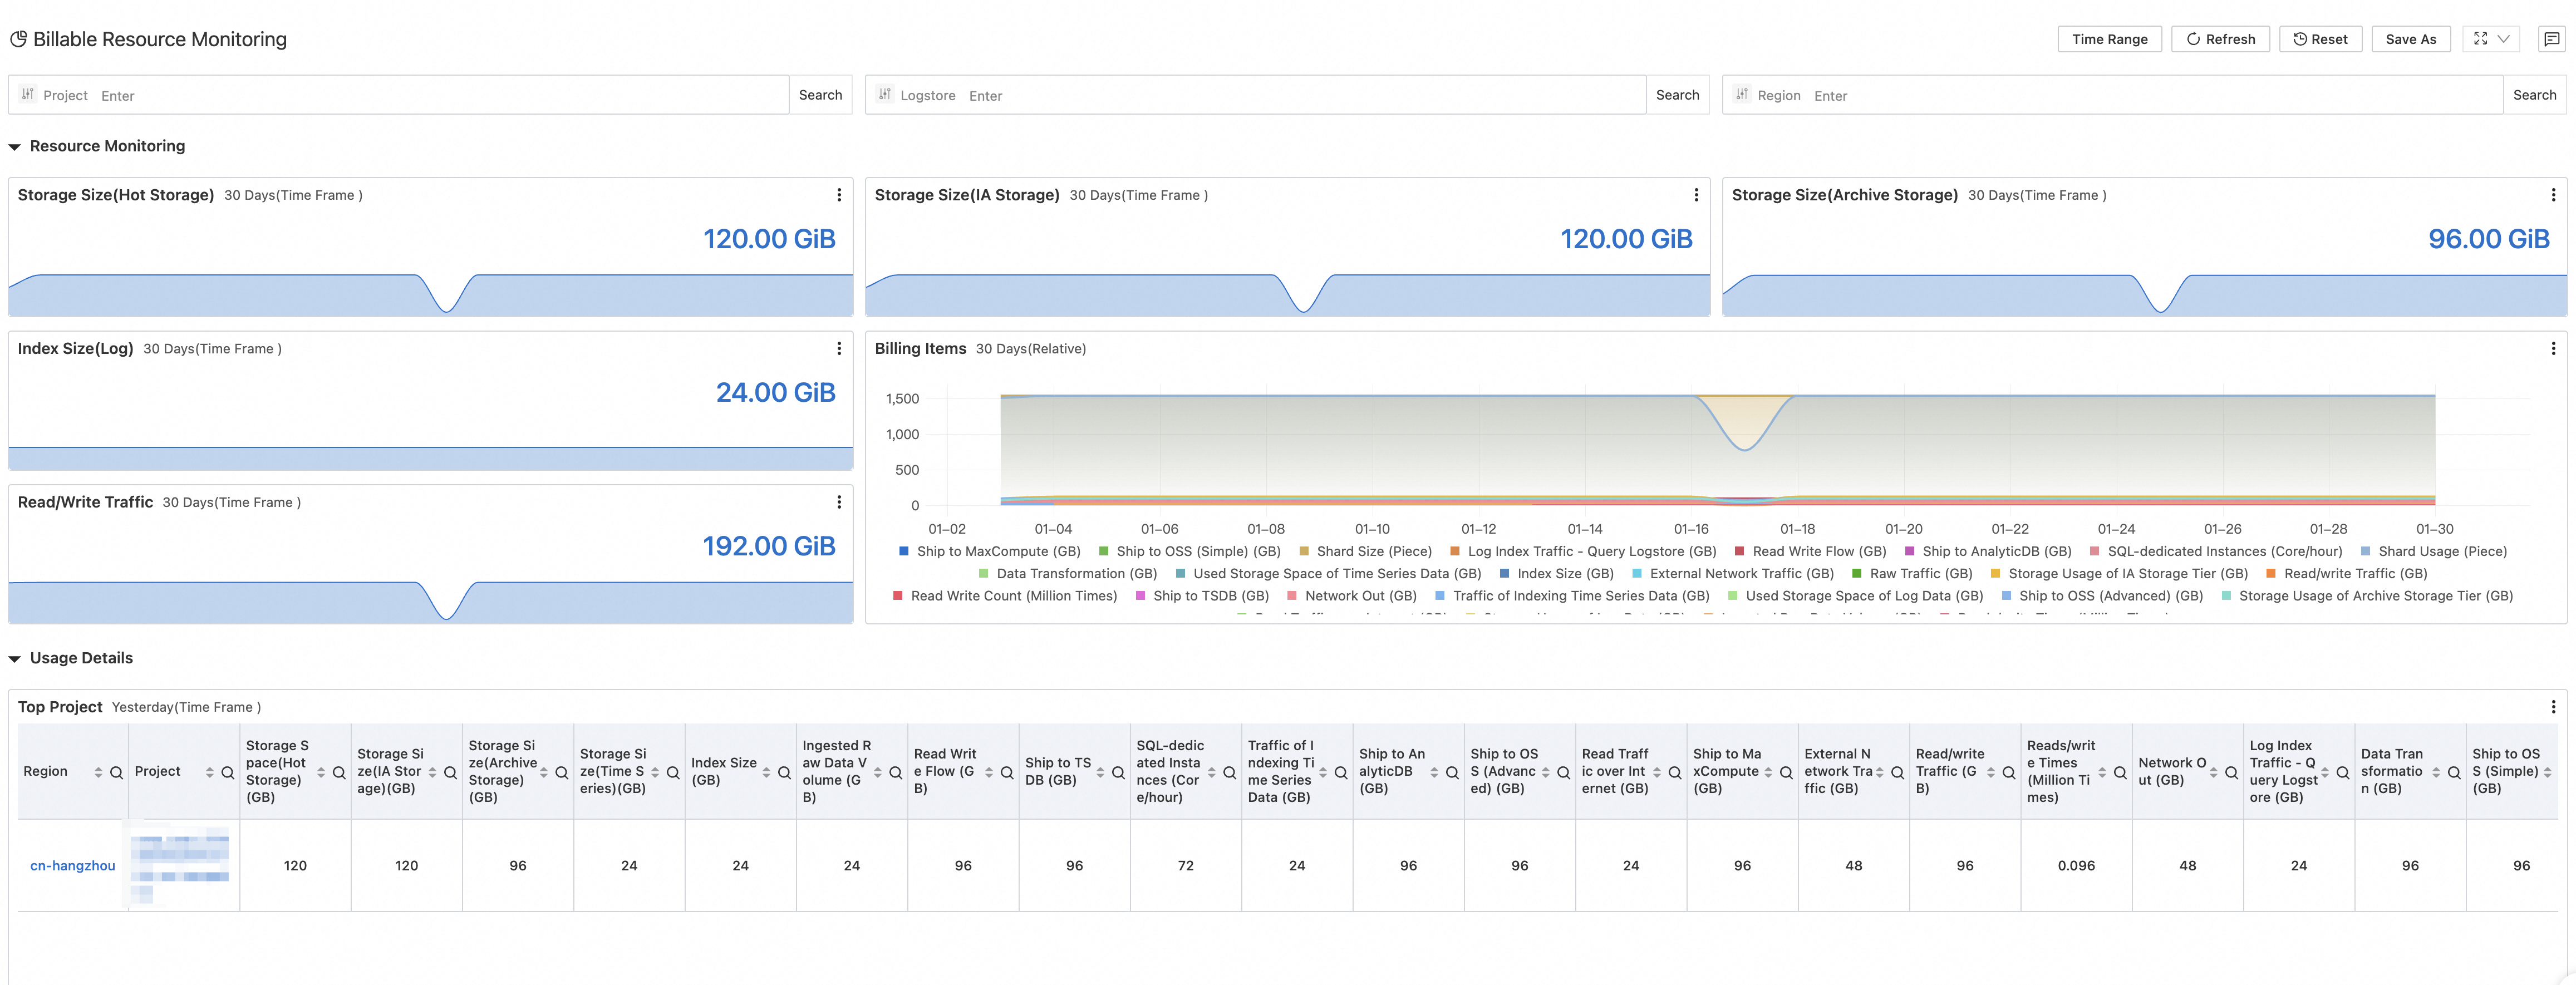The image size is (2576, 985).
Task: Click Search button for Region filter
Action: (x=2534, y=95)
